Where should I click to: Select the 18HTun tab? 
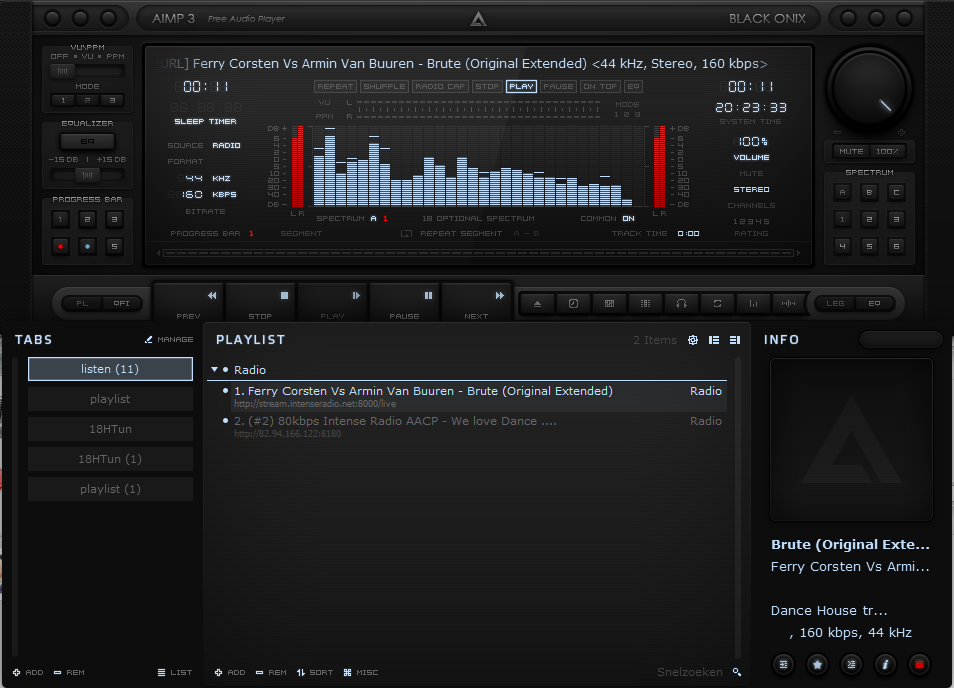pos(110,429)
